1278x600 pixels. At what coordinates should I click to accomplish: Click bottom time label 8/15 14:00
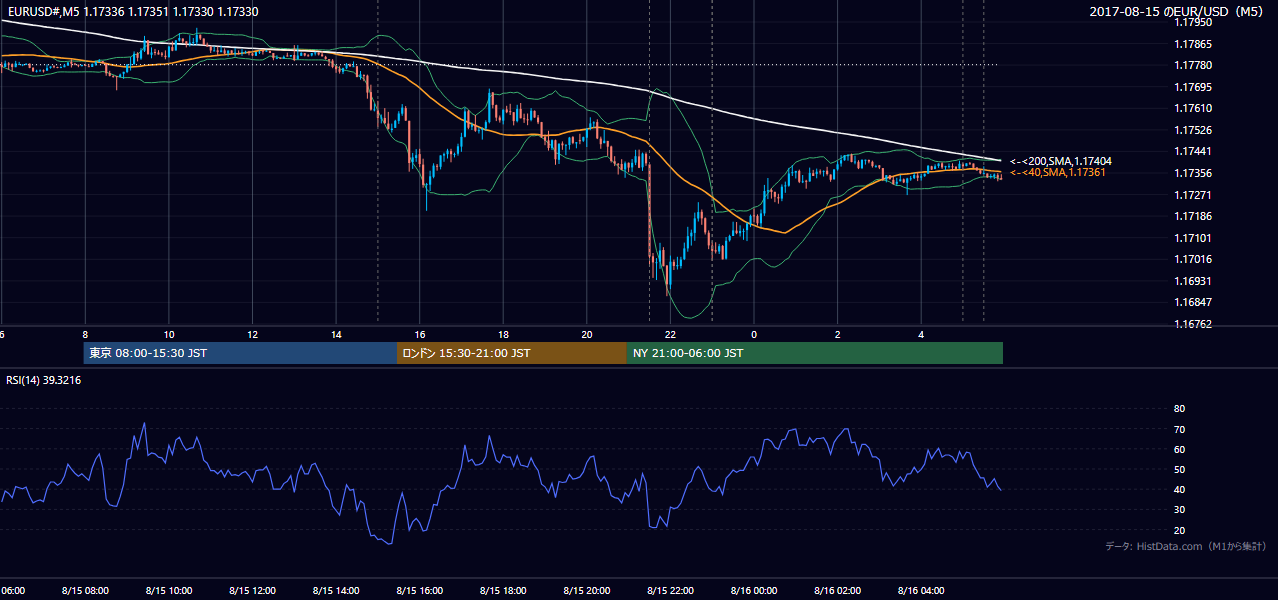(x=337, y=591)
